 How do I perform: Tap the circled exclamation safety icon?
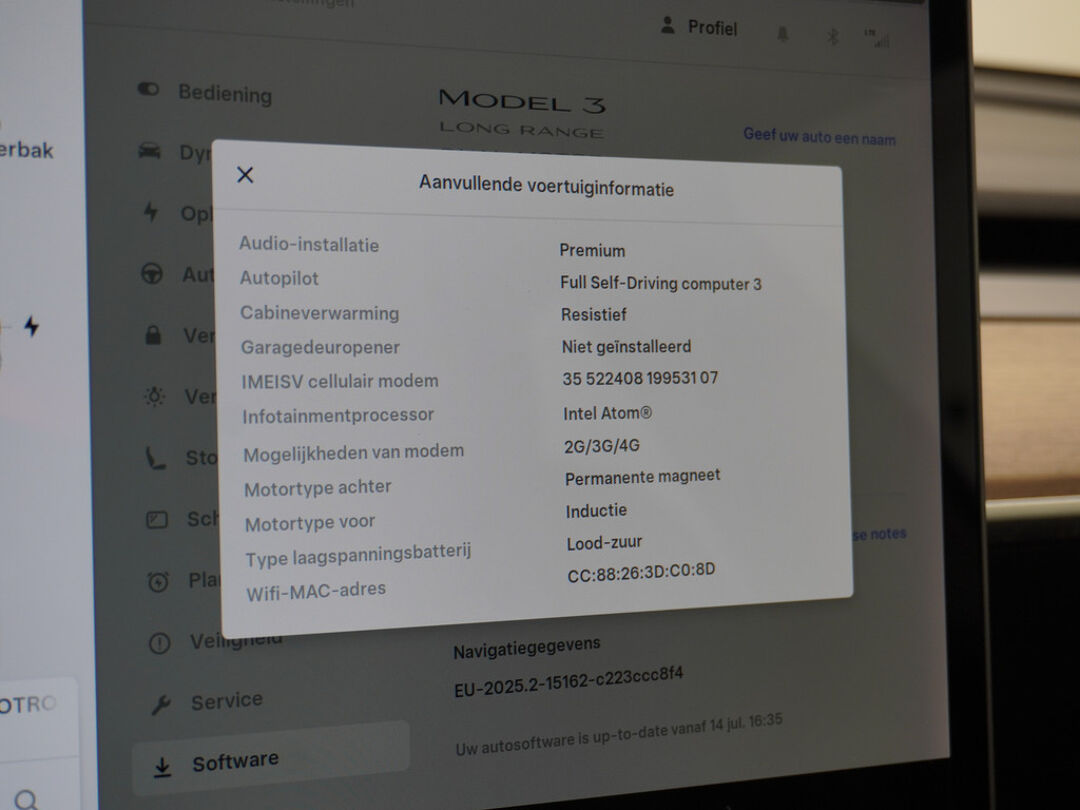point(160,643)
